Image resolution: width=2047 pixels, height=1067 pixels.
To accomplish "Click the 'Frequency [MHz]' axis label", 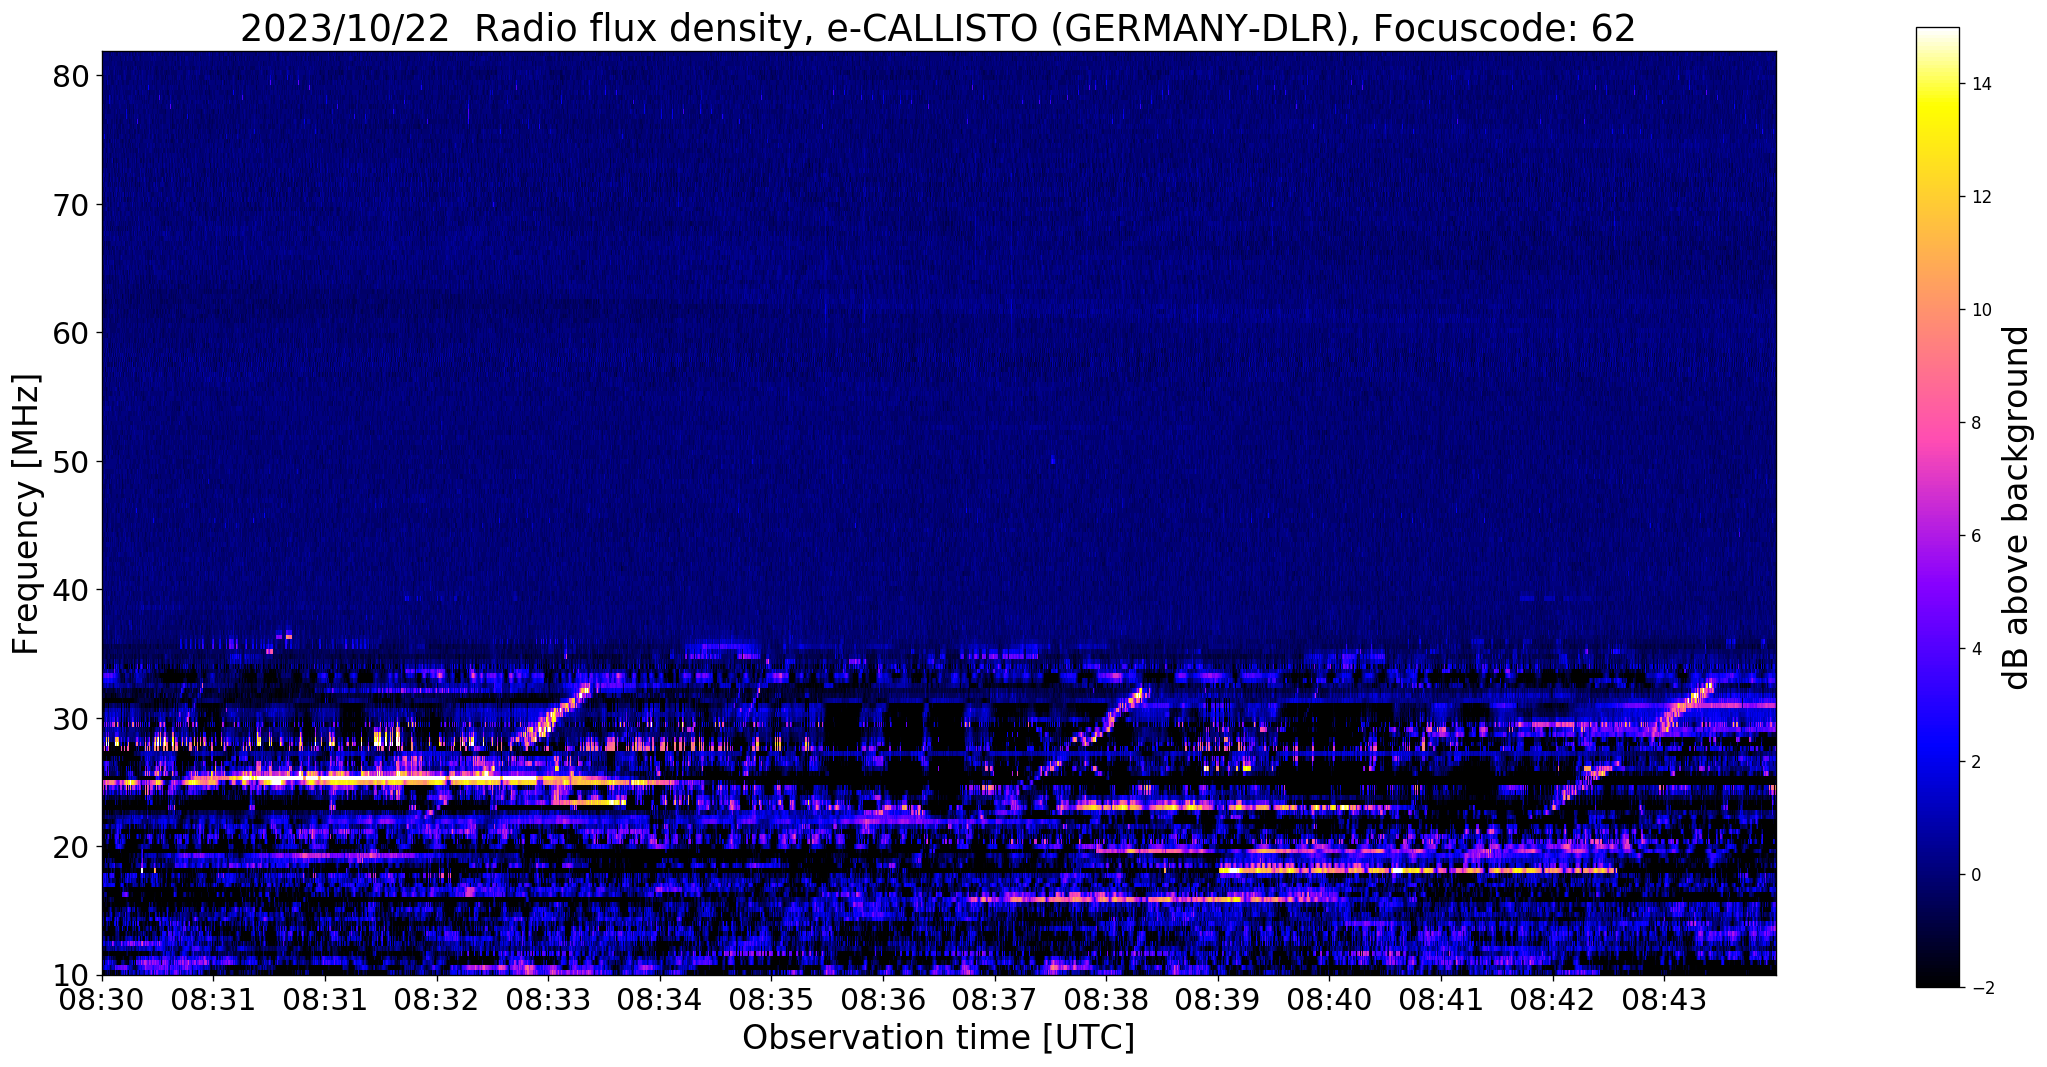I will 27,514.
